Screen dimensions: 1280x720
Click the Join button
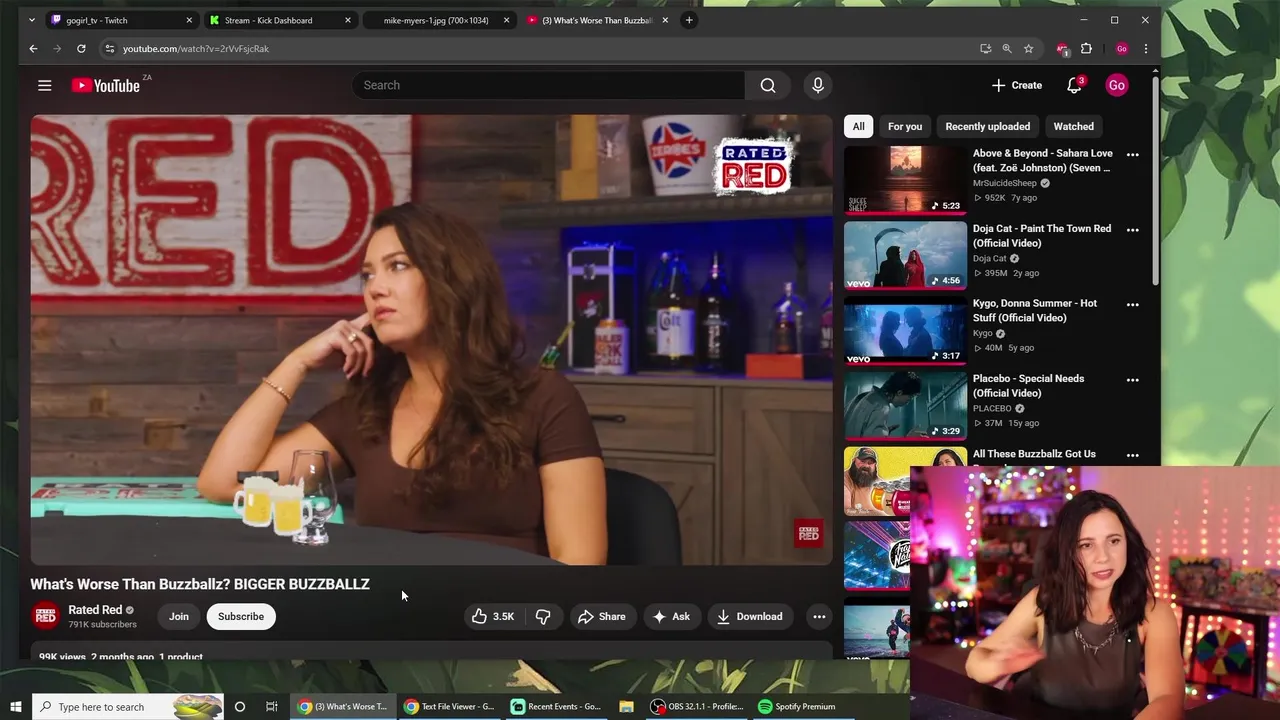pyautogui.click(x=179, y=616)
